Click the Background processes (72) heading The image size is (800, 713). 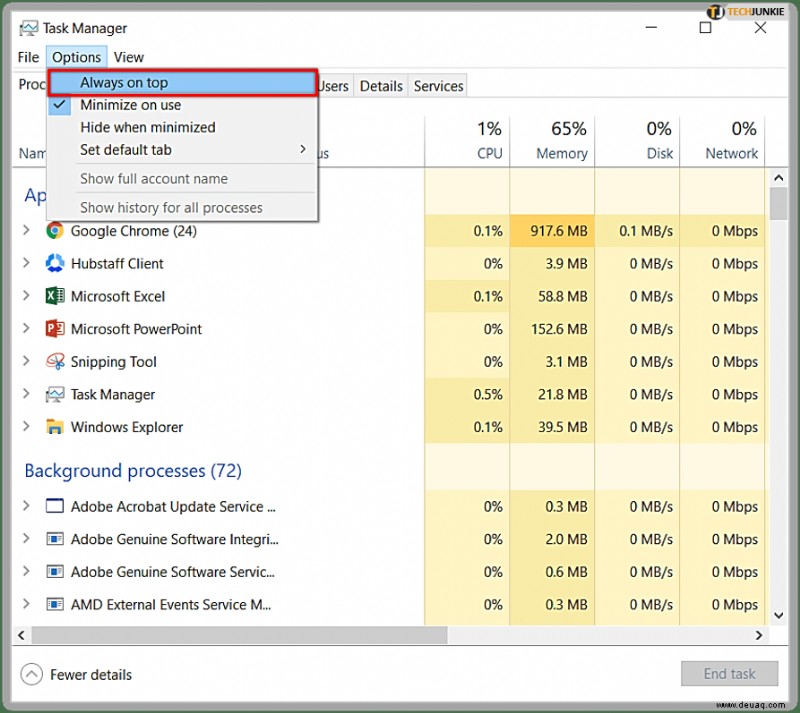133,471
